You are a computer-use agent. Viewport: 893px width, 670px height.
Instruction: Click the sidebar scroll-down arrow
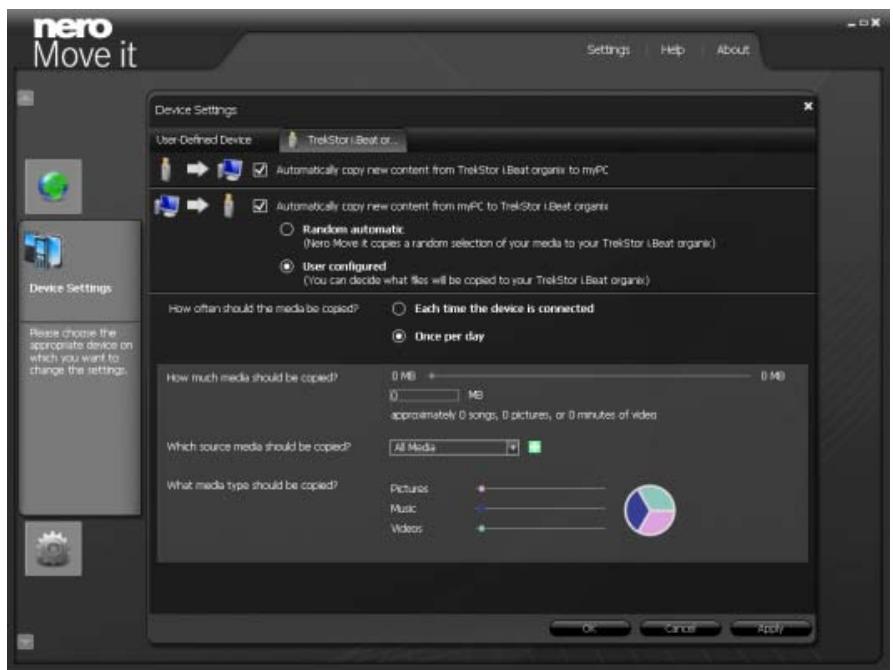tap(26, 642)
